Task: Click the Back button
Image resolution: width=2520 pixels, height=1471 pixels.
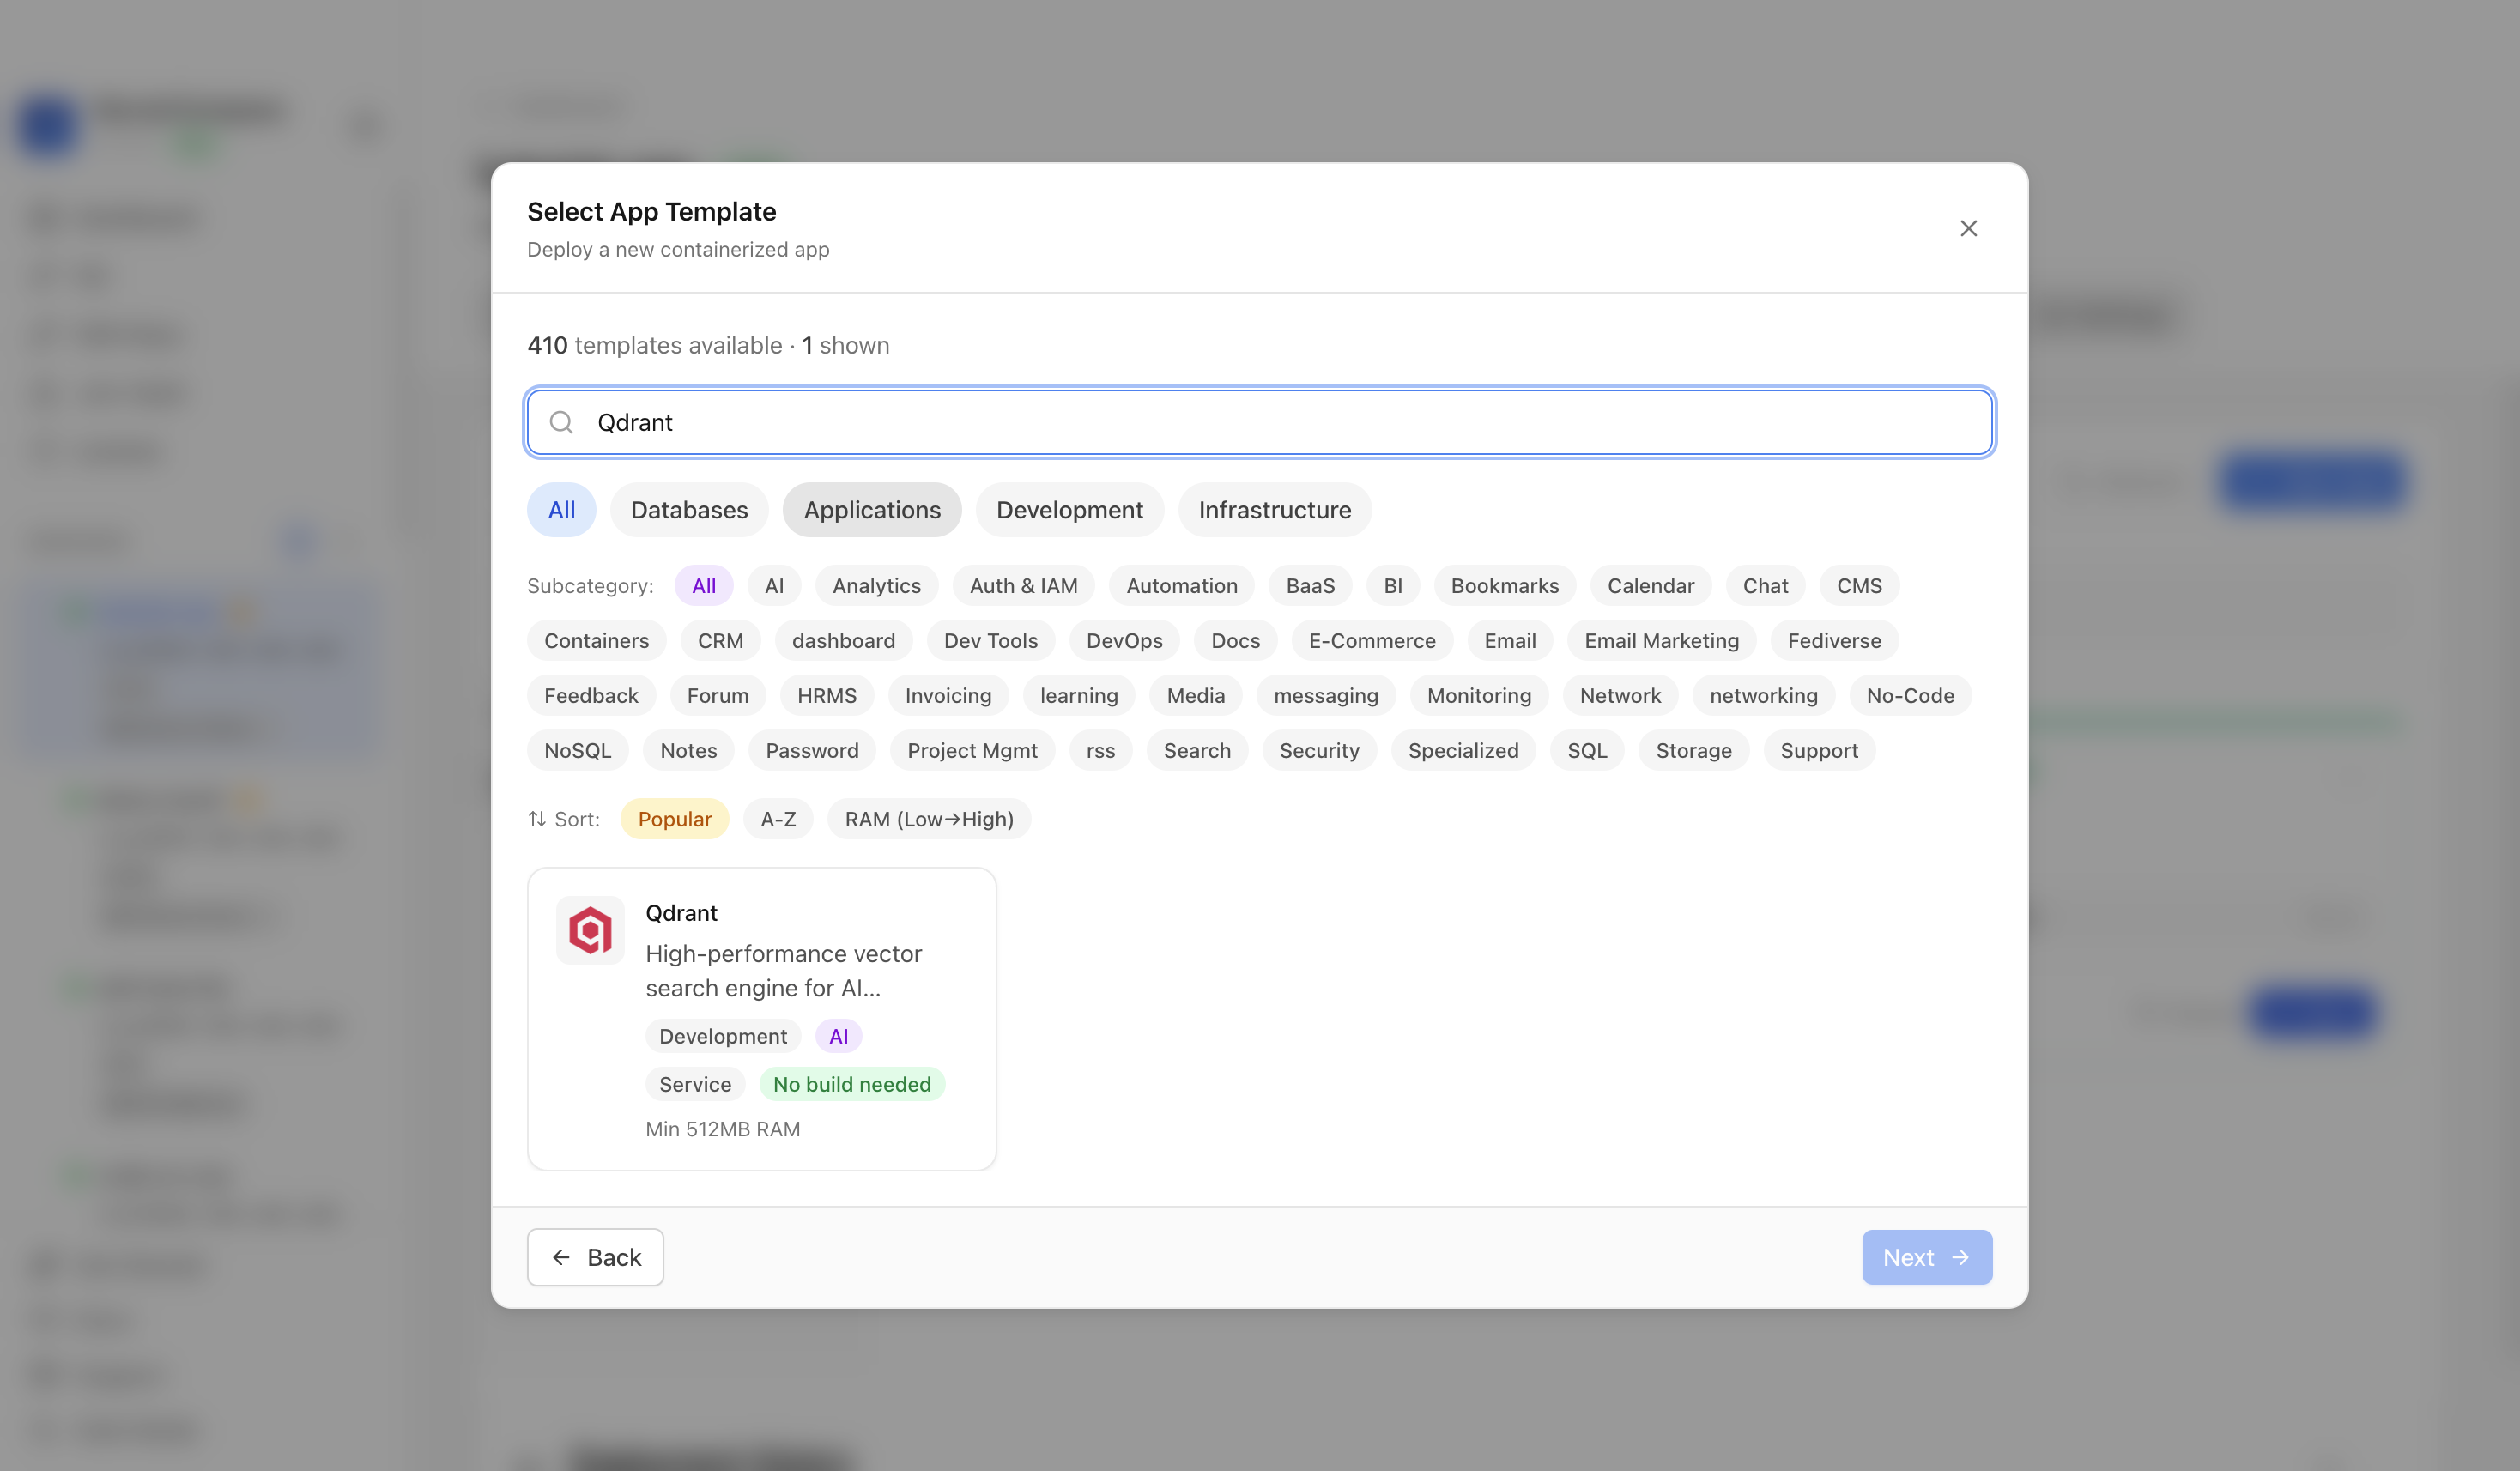Action: pyautogui.click(x=595, y=1257)
